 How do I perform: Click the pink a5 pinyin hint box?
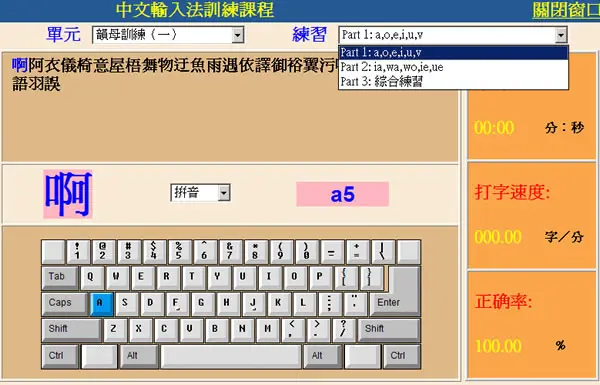pyautogui.click(x=342, y=194)
